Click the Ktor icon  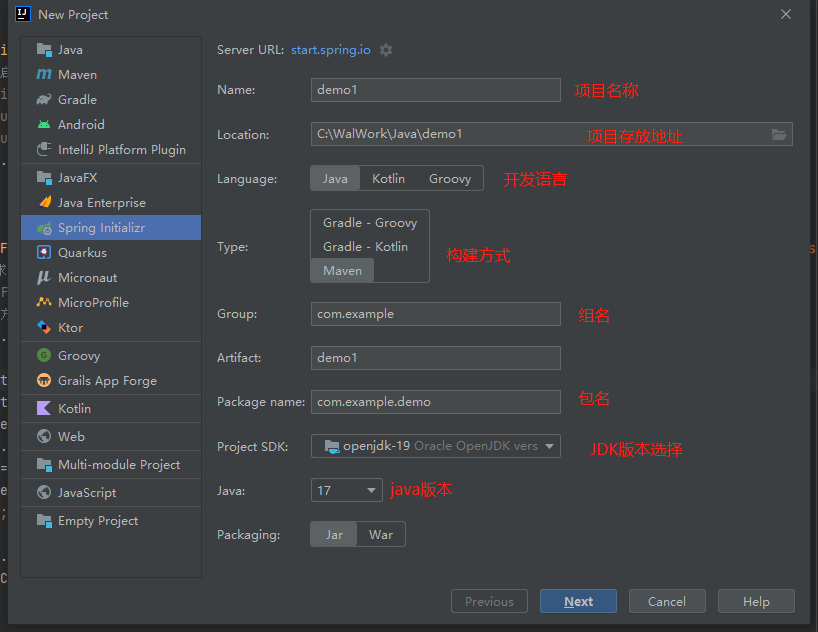click(x=44, y=327)
